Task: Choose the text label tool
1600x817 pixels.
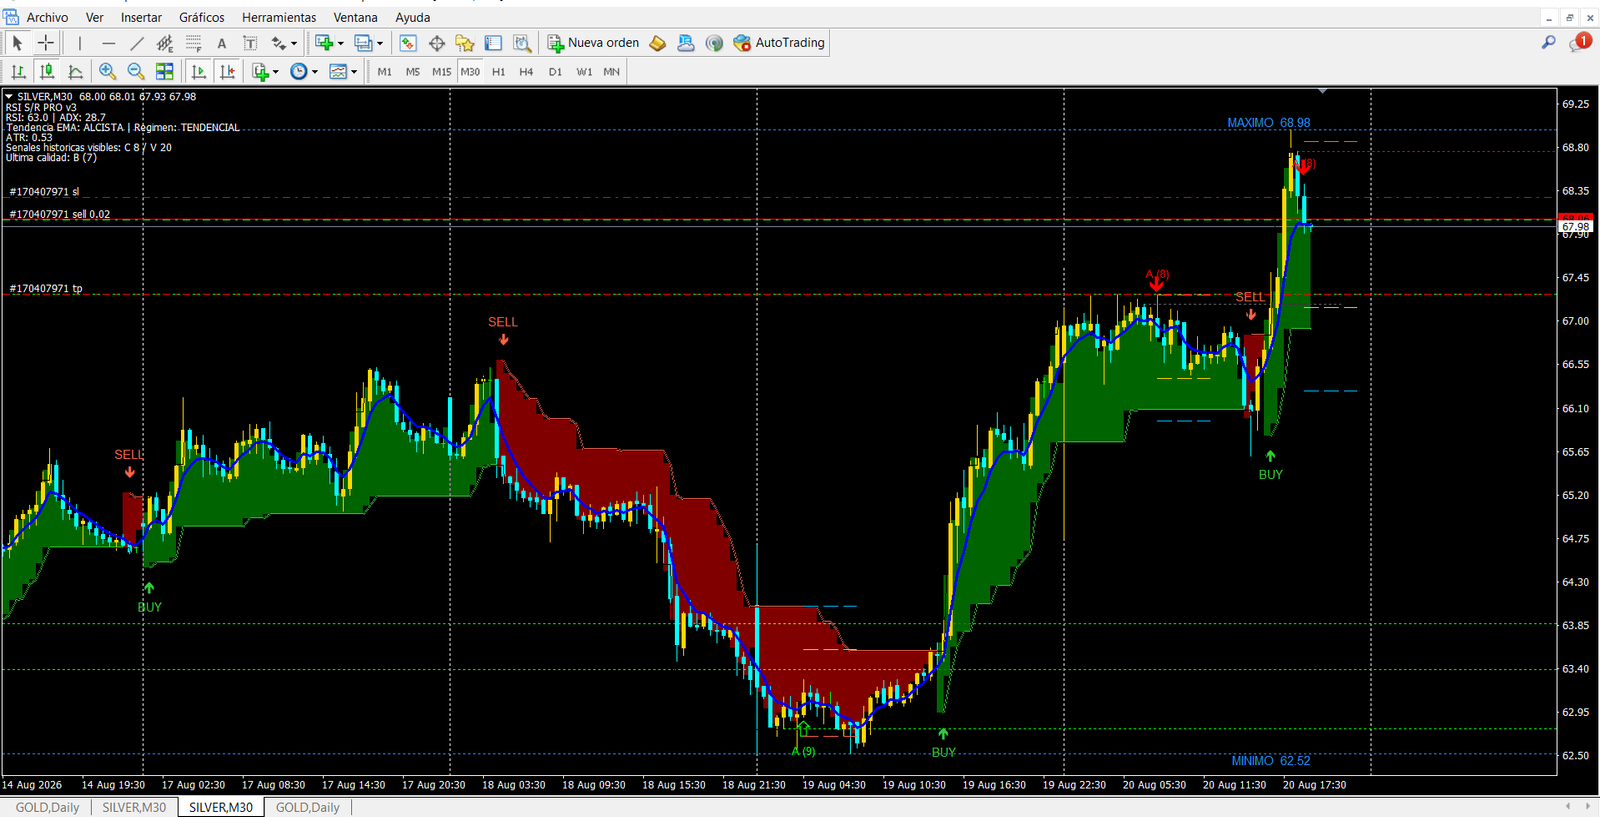Action: [x=250, y=43]
